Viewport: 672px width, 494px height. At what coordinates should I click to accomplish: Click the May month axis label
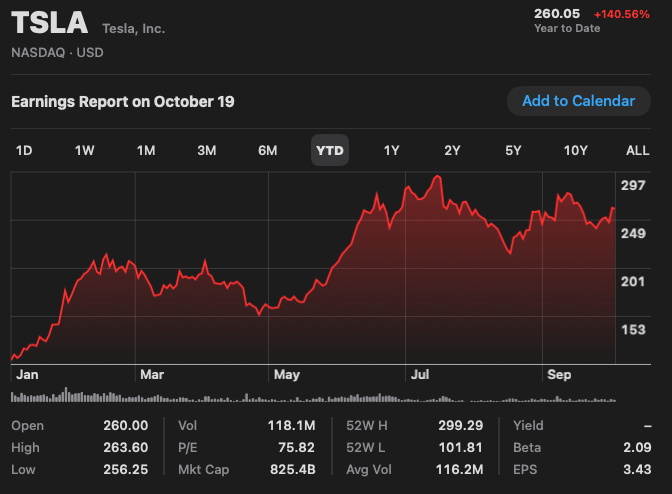point(287,374)
